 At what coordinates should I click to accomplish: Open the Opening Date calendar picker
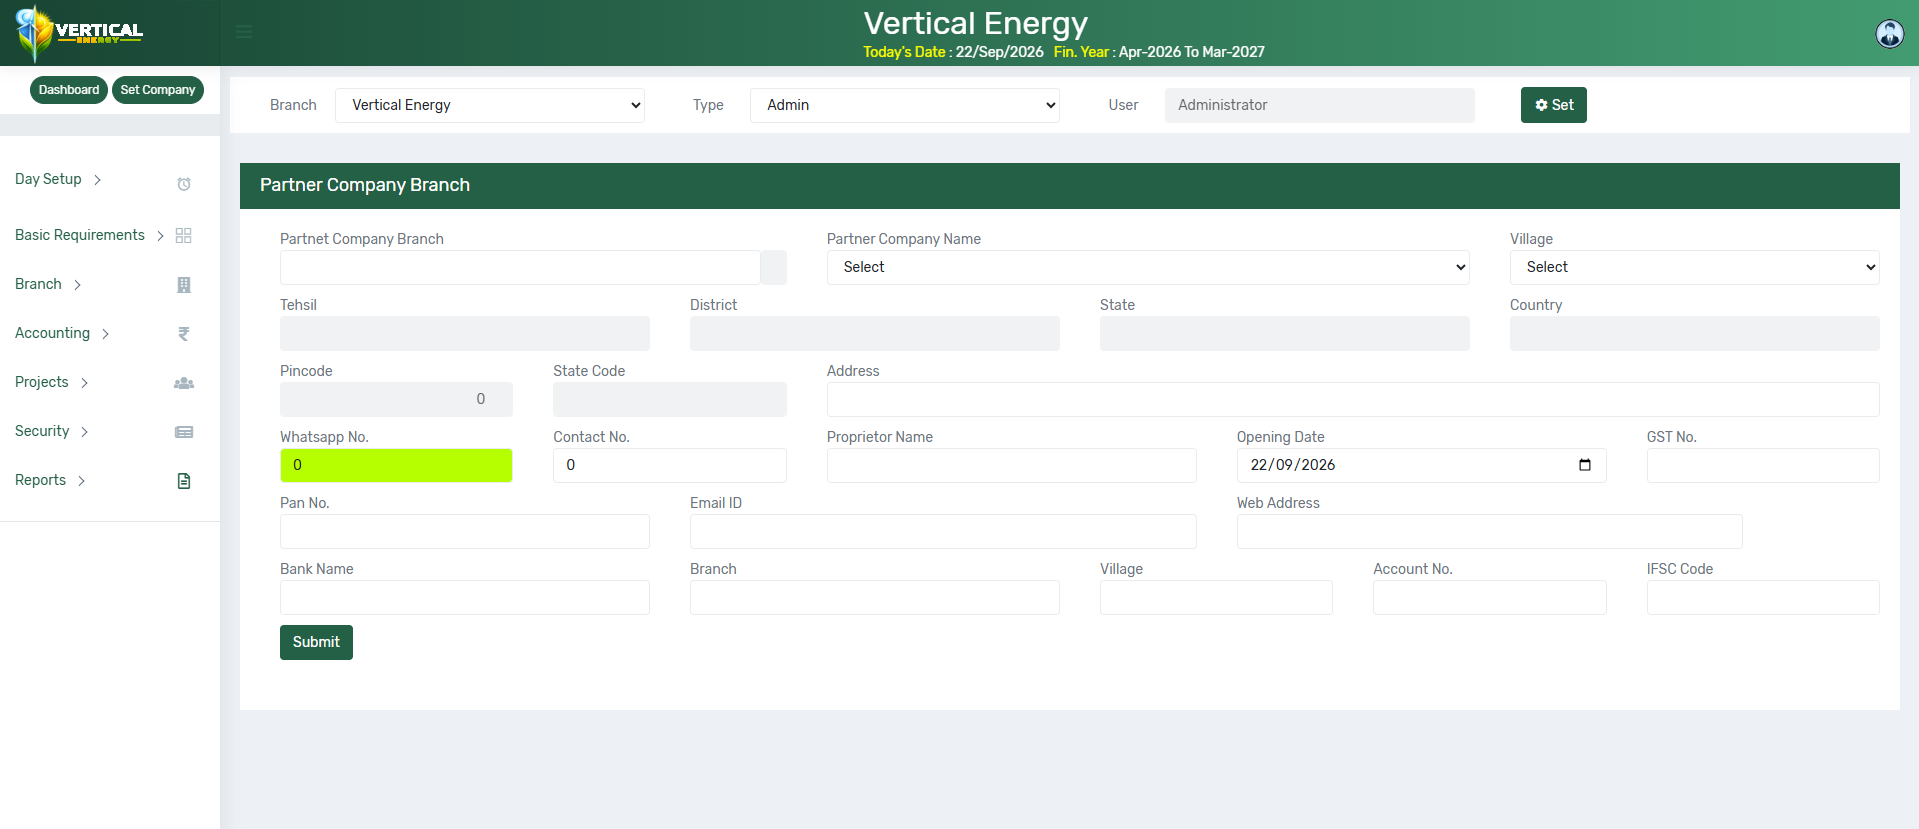click(x=1585, y=465)
